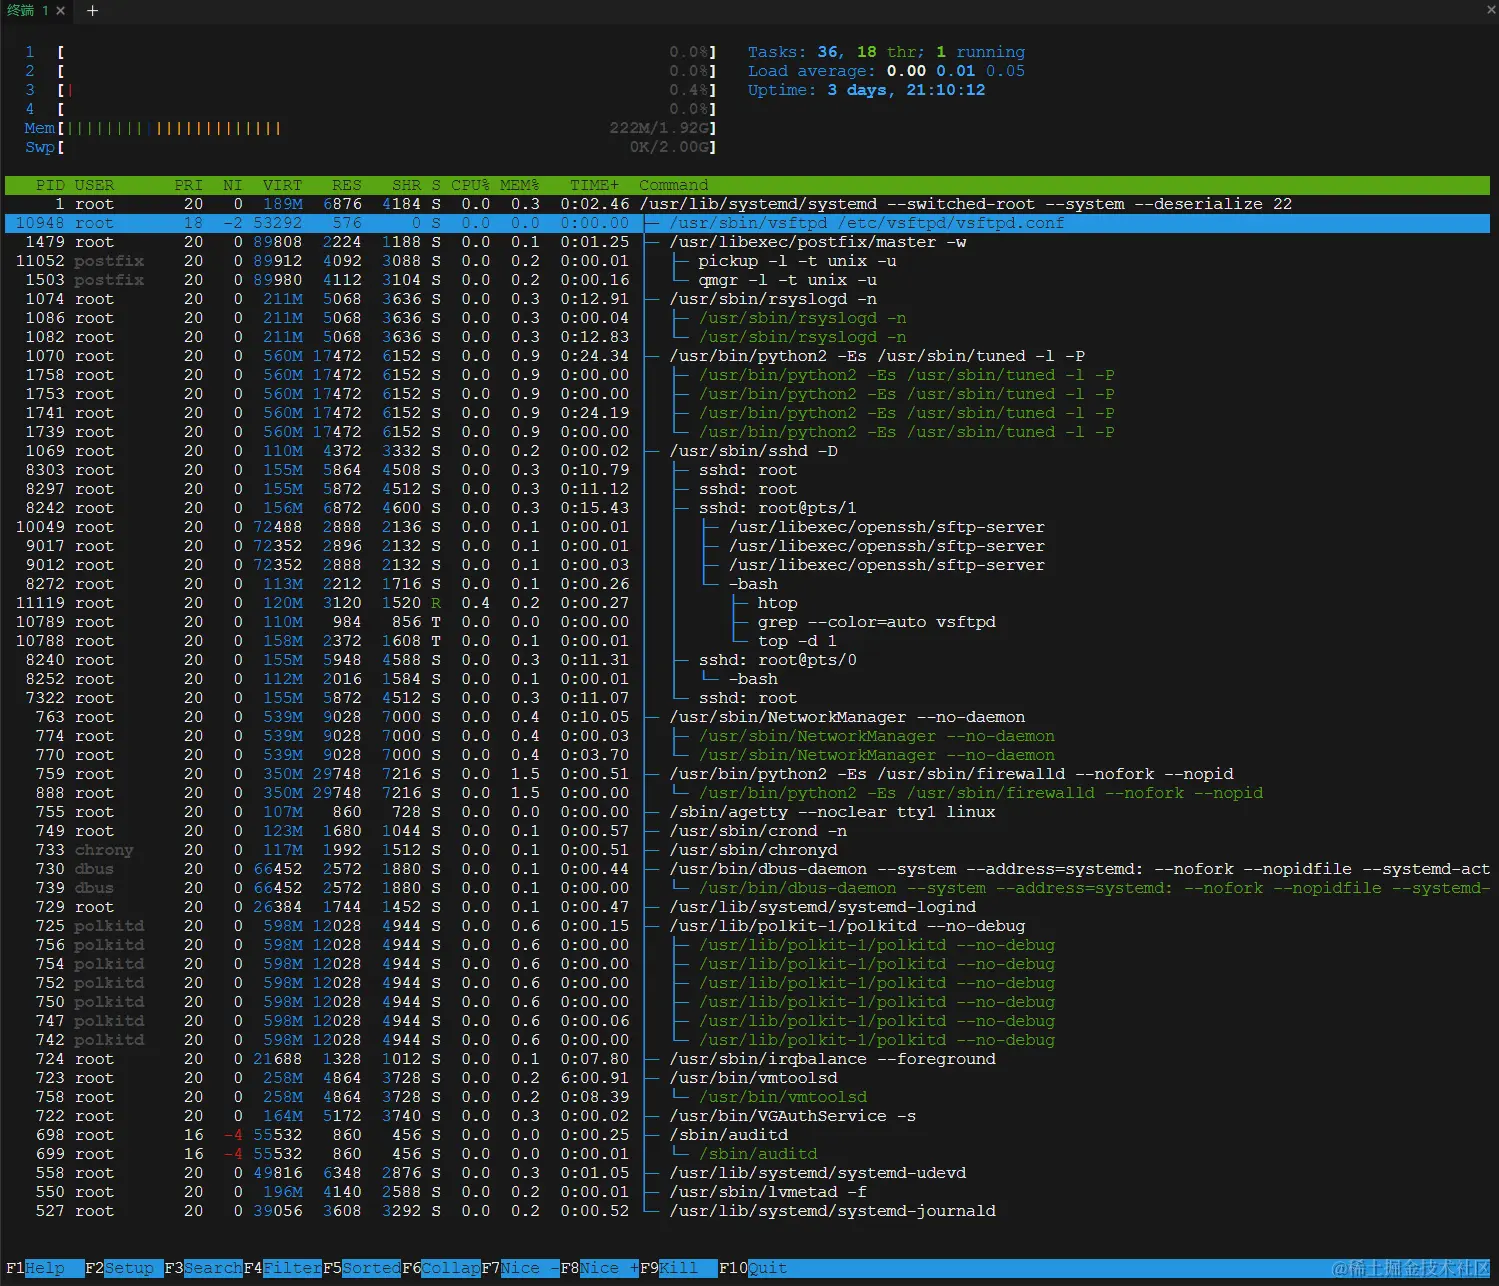Click F10 Quit in the footer
This screenshot has height=1286, width=1499.
coord(753,1268)
